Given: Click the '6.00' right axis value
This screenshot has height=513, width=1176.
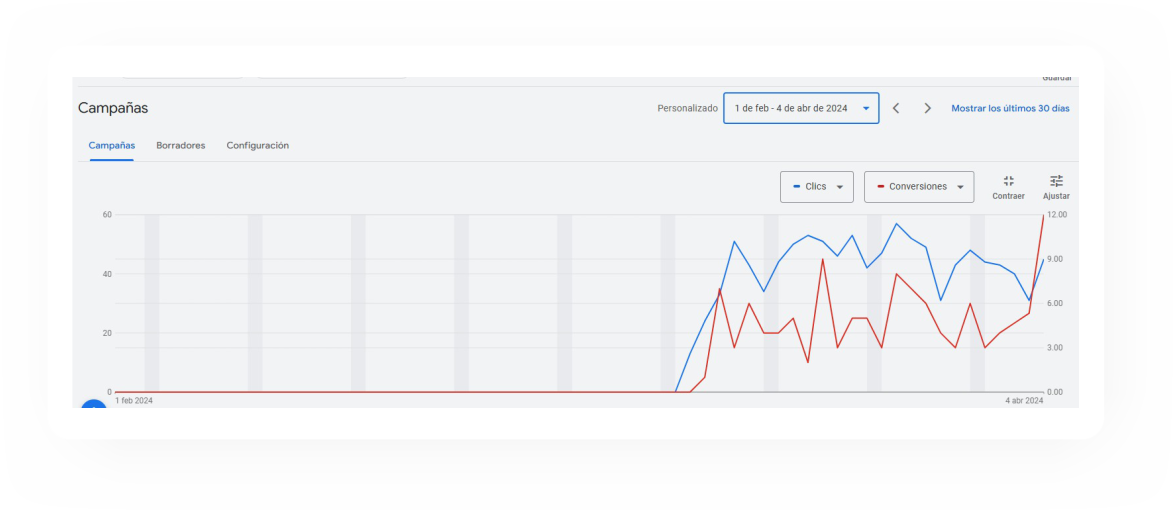Looking at the screenshot, I should click(x=1057, y=303).
